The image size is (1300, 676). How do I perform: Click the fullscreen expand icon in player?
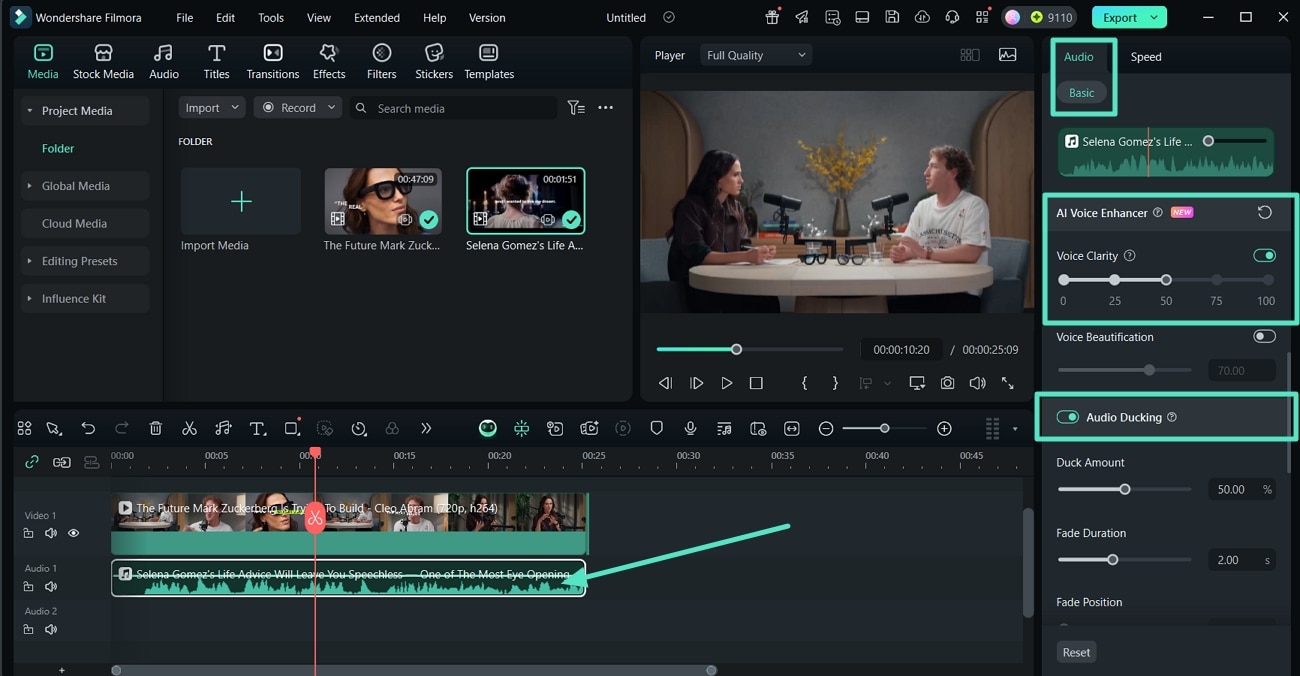(x=1007, y=383)
